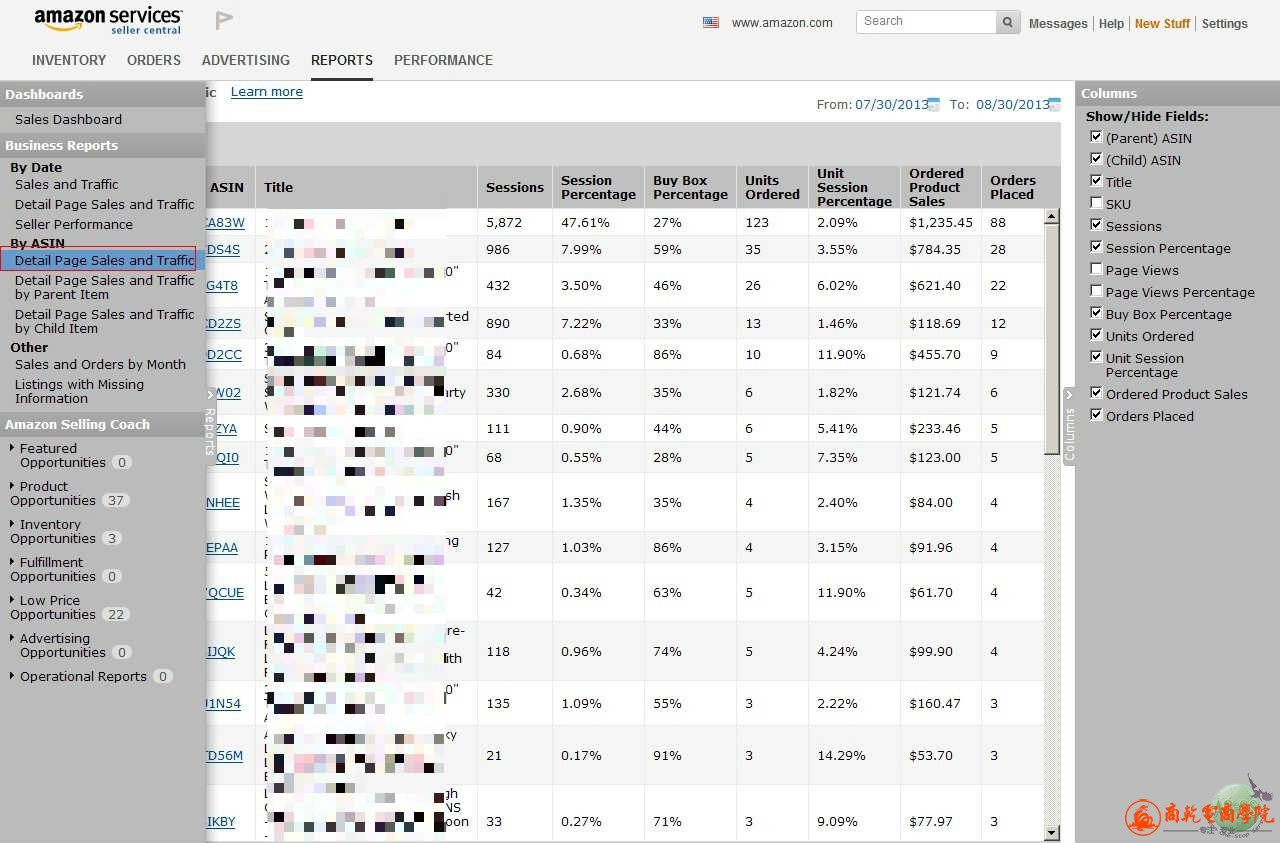Open ASIN link ending in IKBY
The width and height of the screenshot is (1280, 843).
(221, 821)
